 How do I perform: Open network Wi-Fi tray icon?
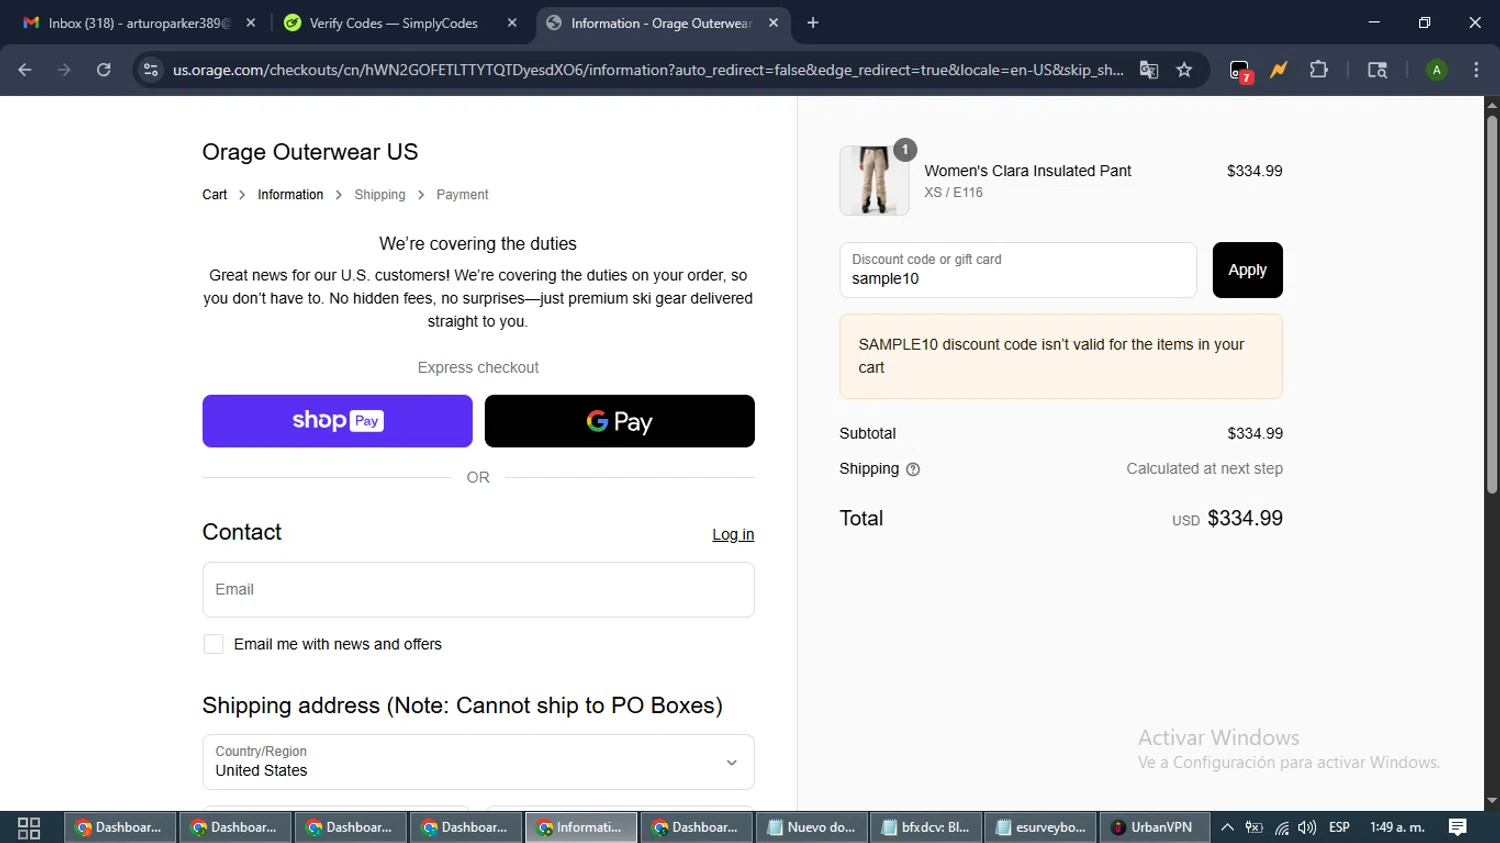pos(1282,828)
